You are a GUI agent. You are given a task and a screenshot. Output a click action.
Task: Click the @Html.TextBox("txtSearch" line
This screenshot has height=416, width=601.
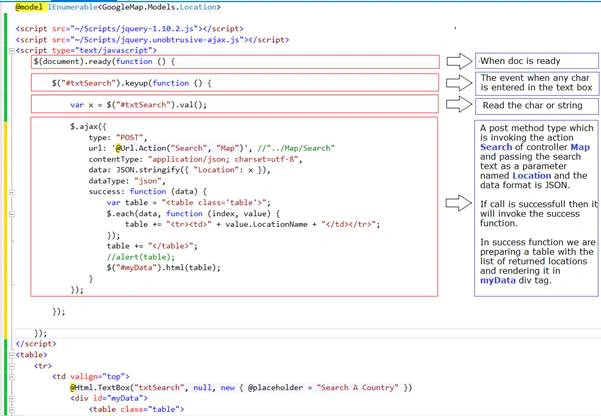241,388
